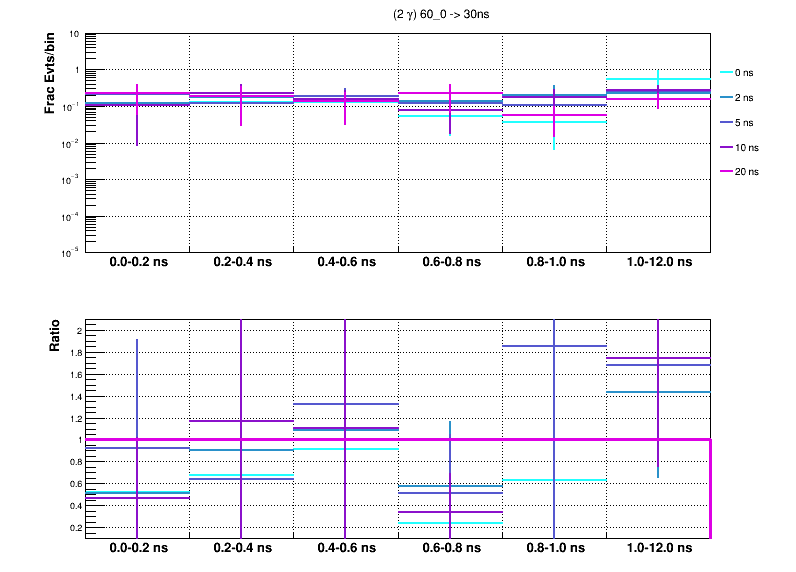The height and width of the screenshot is (572, 796).
Task: Select the 5 ns legend entry label
Action: coord(746,122)
